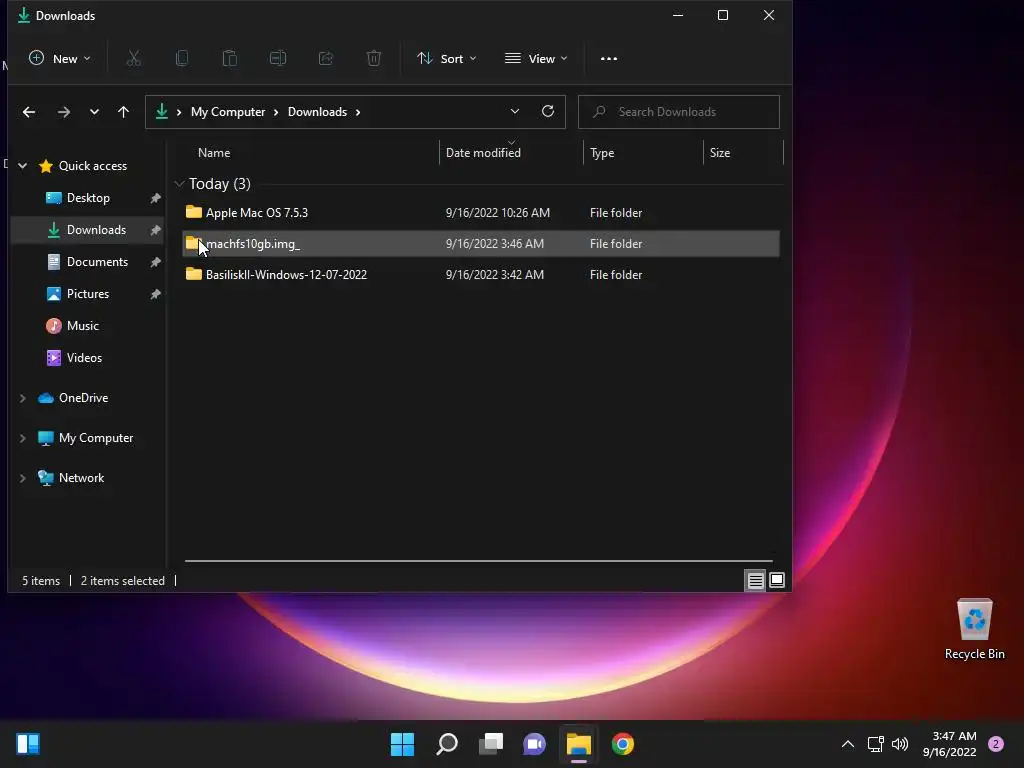Show hidden icons tray chevron
The height and width of the screenshot is (768, 1024).
click(x=848, y=744)
